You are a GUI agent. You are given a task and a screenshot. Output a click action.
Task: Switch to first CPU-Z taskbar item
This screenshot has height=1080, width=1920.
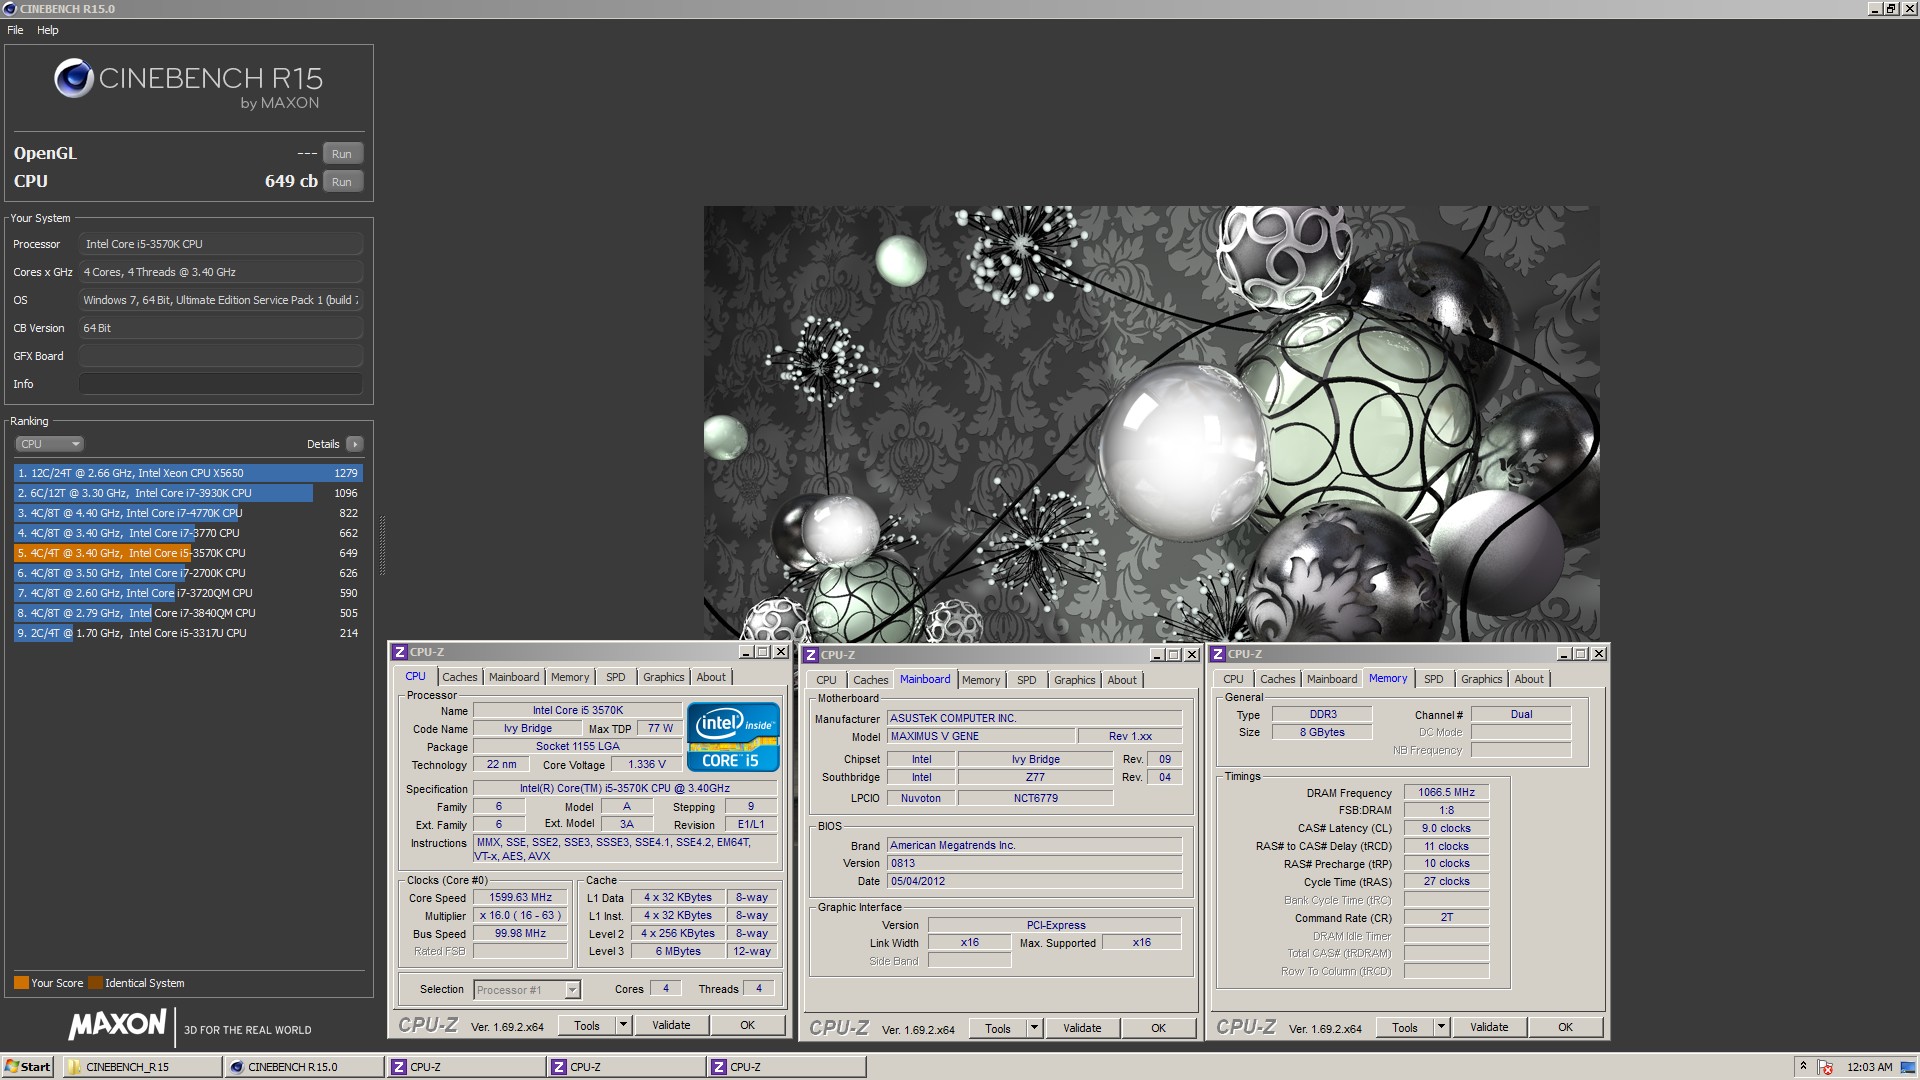click(x=467, y=1067)
